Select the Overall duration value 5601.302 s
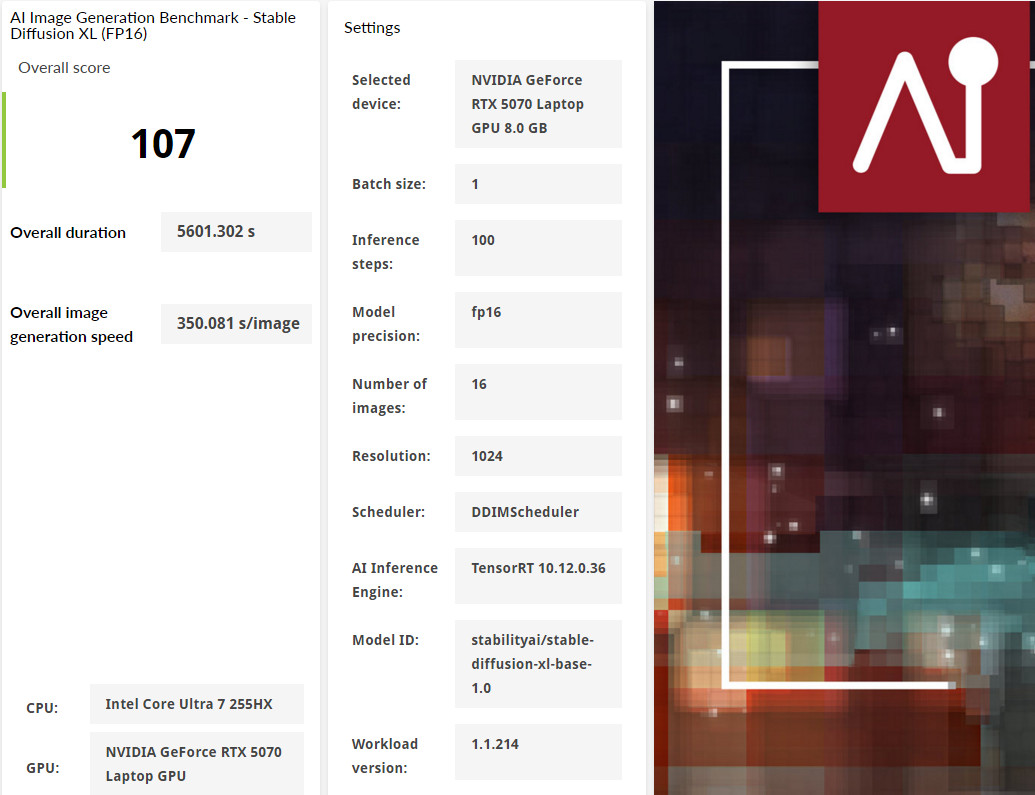1035x795 pixels. coord(236,232)
